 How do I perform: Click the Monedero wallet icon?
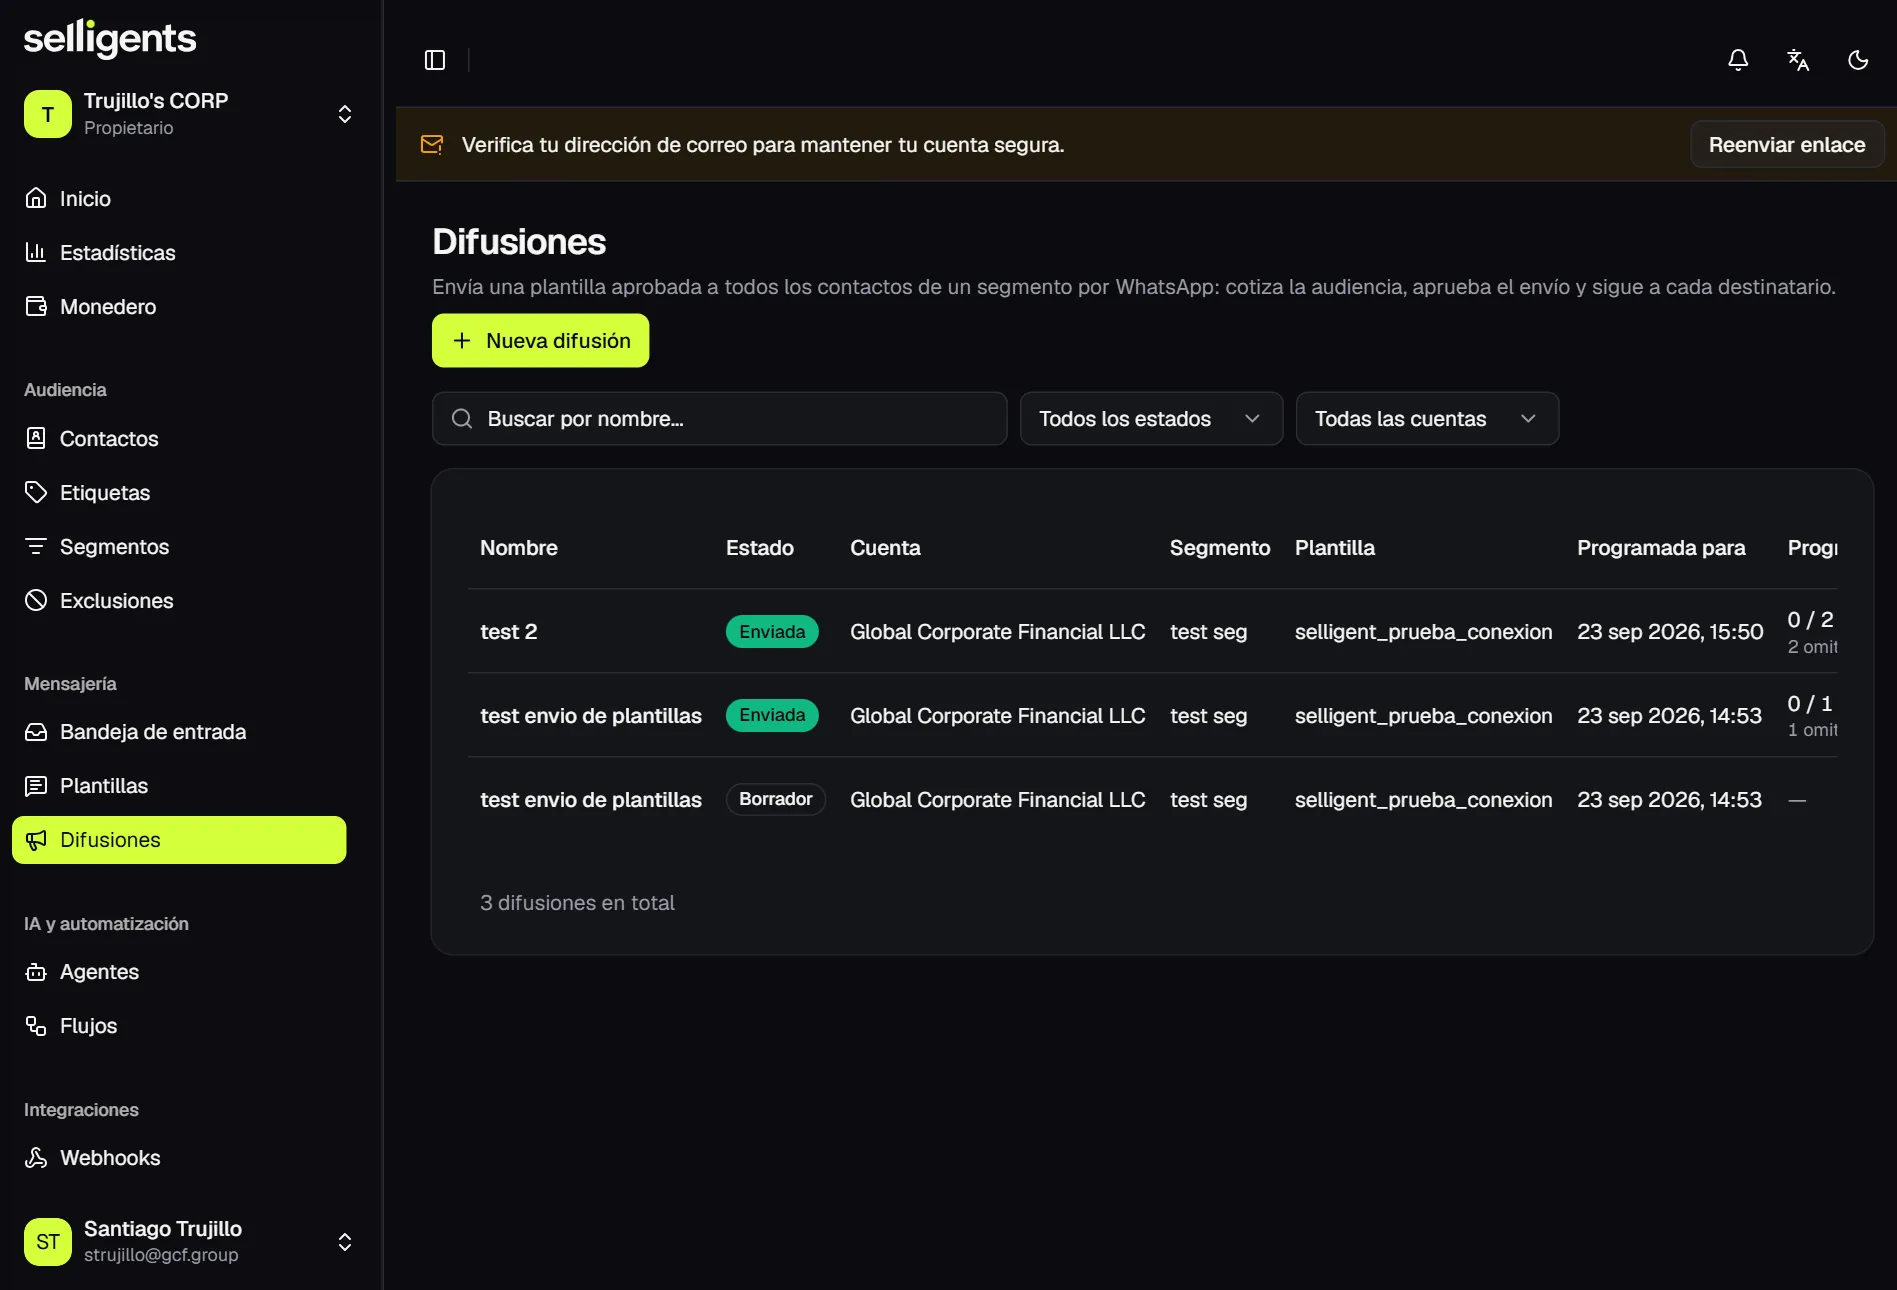(36, 306)
